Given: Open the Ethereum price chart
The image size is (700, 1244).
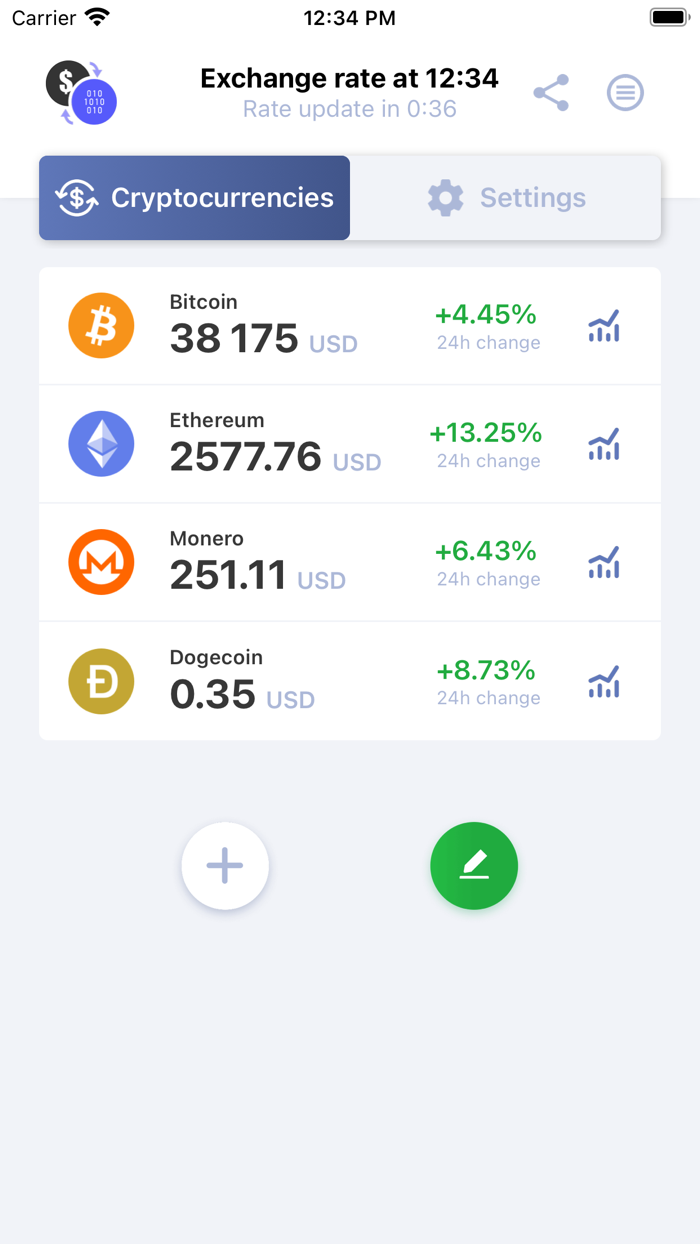Looking at the screenshot, I should click(603, 444).
